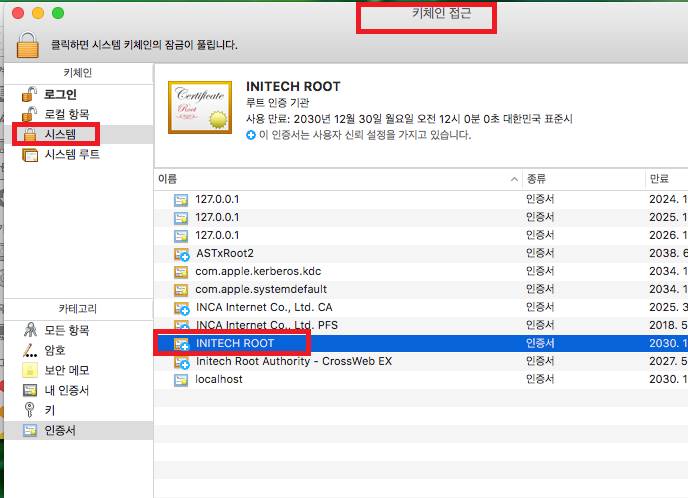This screenshot has height=498, width=688.
Task: Select the 인증서 category
Action: pyautogui.click(x=59, y=430)
